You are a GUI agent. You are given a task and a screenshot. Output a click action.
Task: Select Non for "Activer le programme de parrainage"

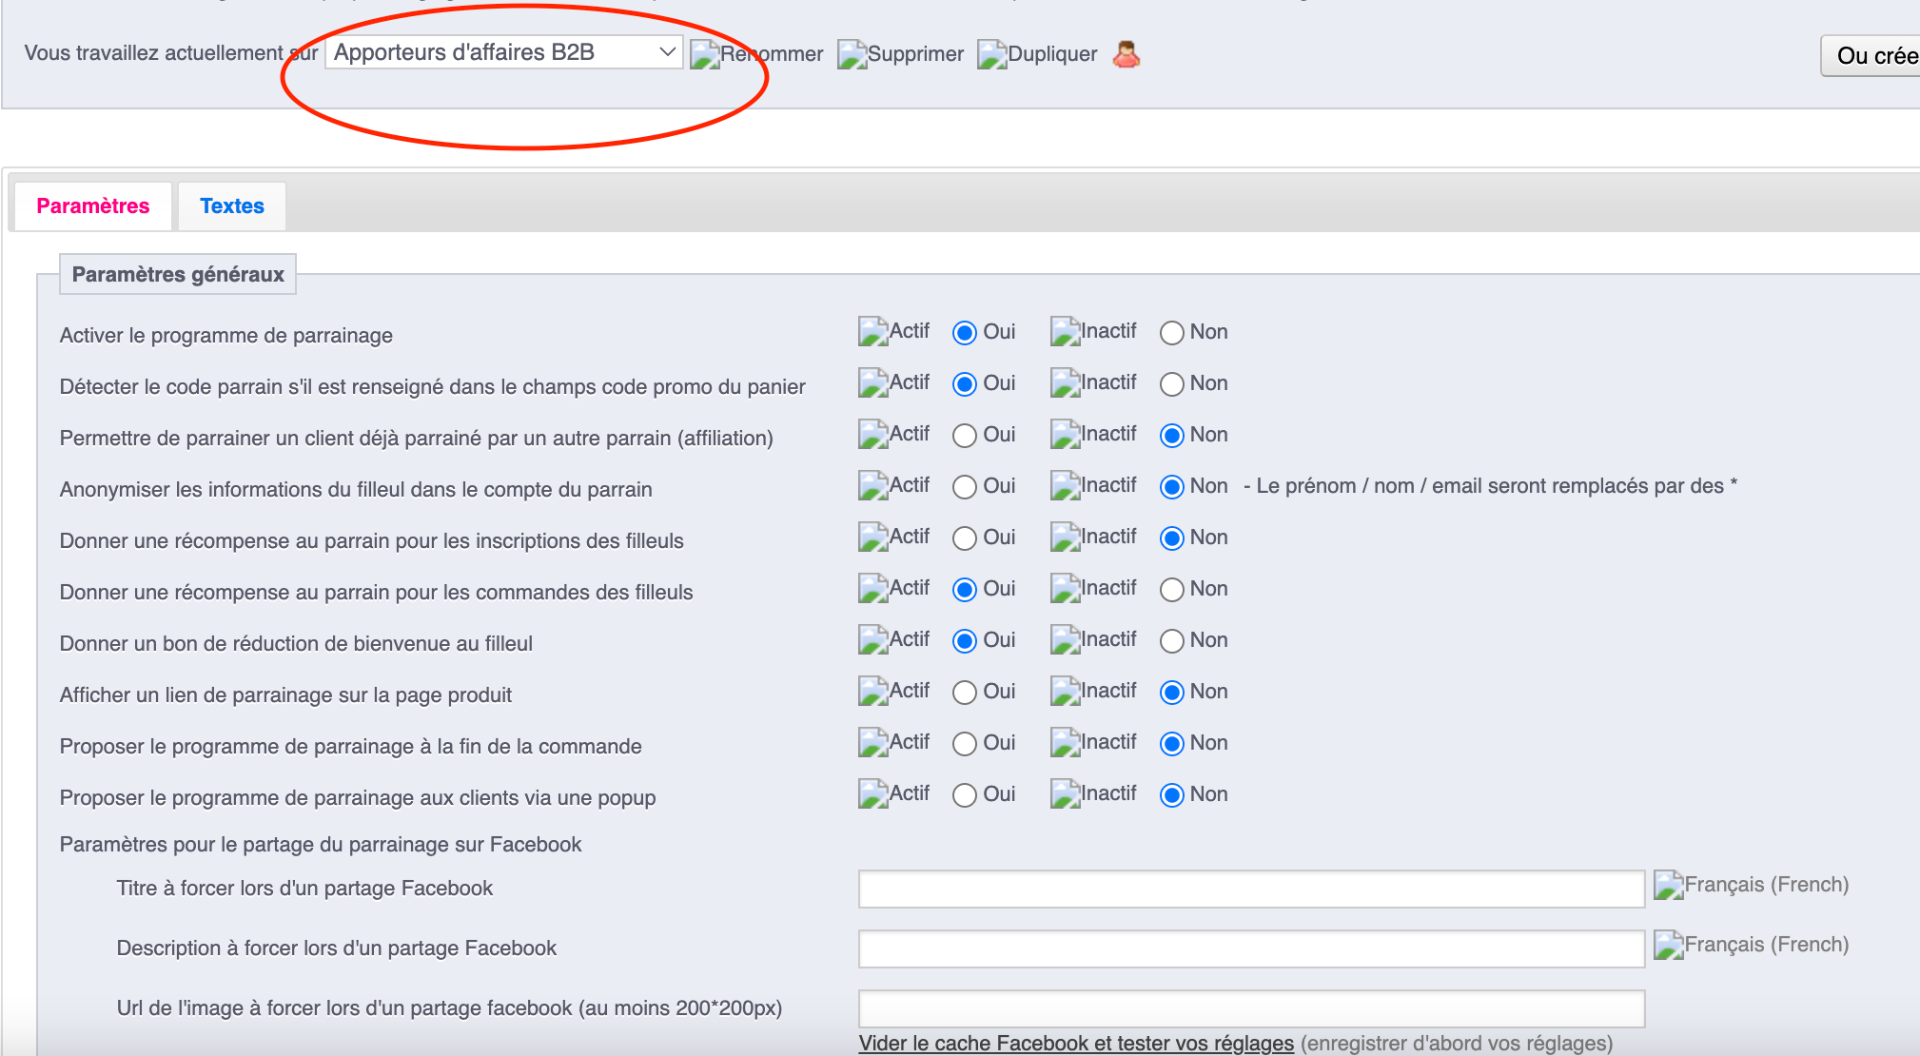(1172, 333)
